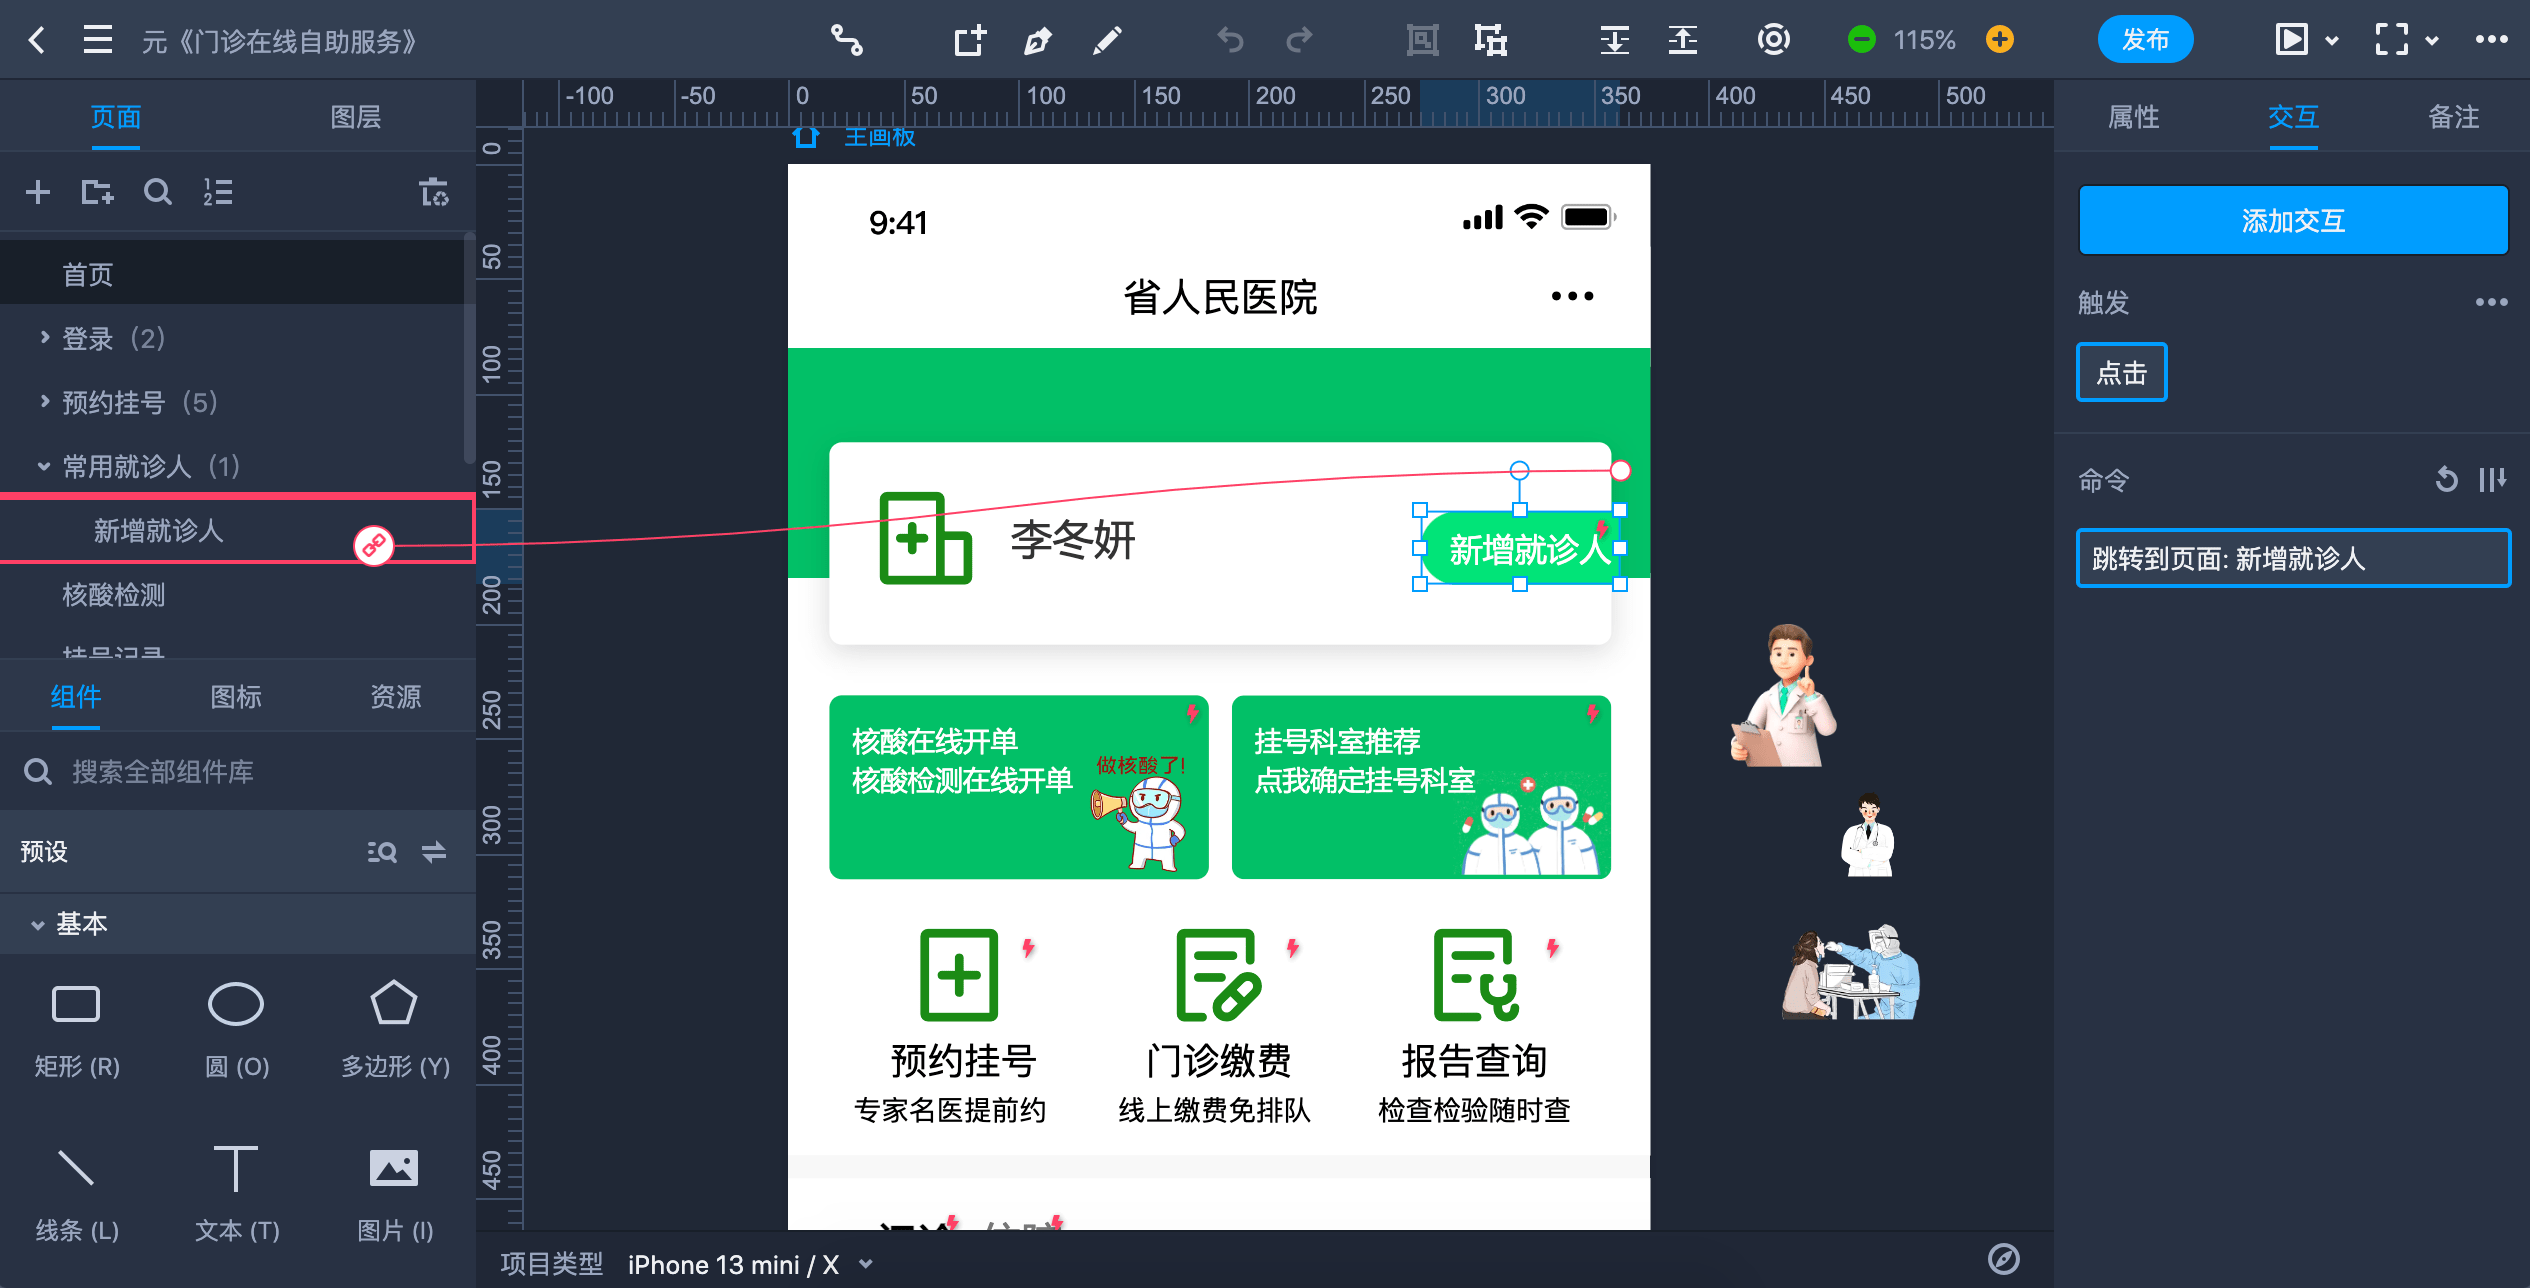Viewport: 2530px width, 1288px height.
Task: Search pages with the magnifier icon
Action: pyautogui.click(x=157, y=192)
